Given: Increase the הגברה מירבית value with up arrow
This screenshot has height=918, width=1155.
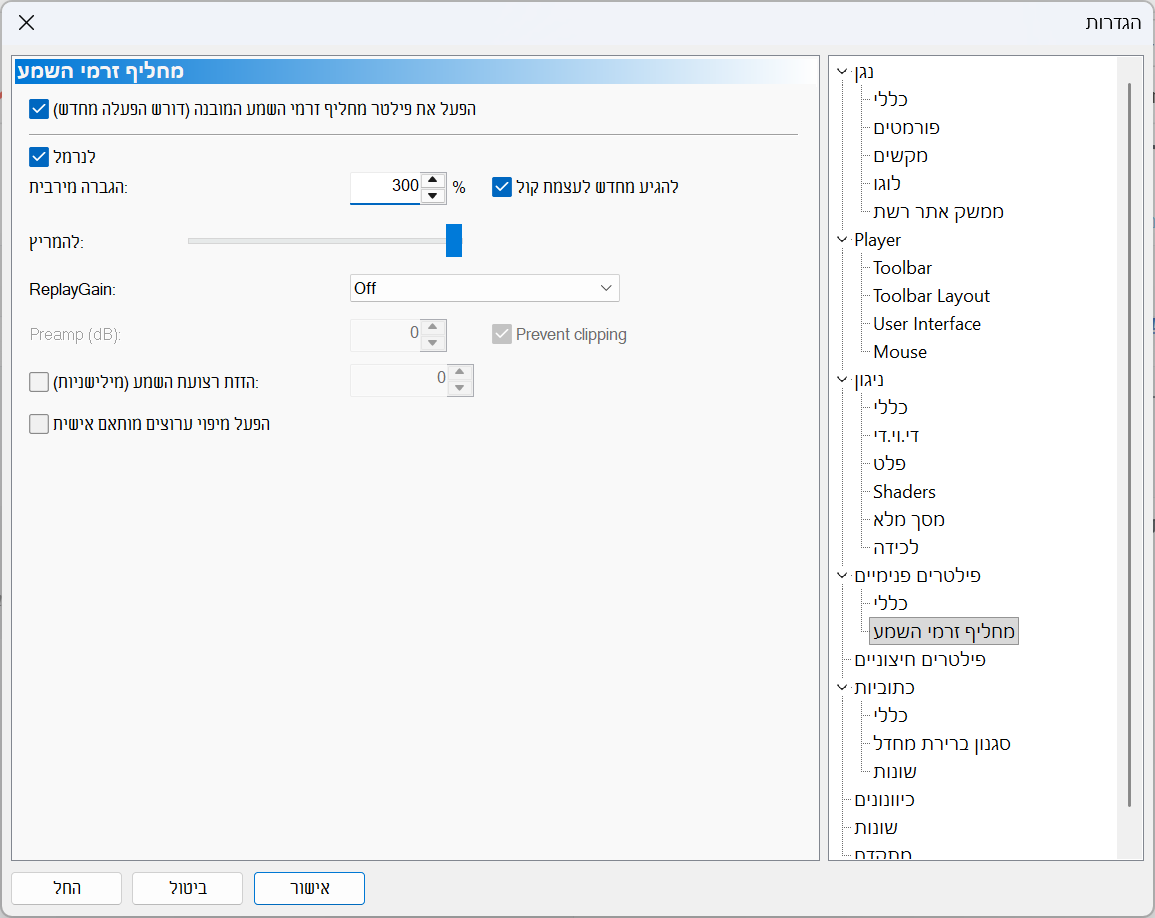Looking at the screenshot, I should tap(433, 180).
